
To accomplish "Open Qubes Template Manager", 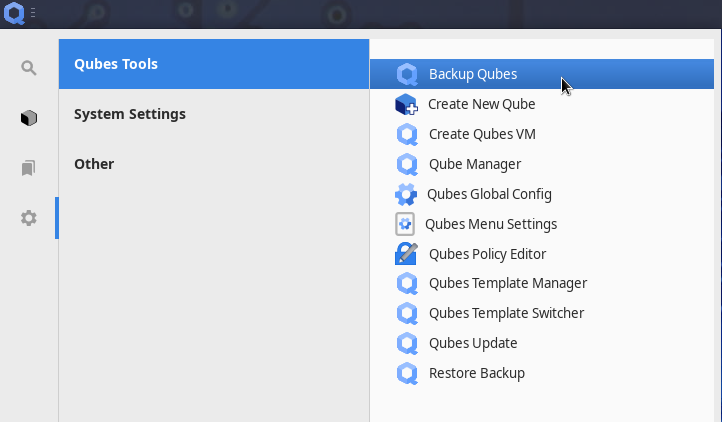I will 542,283.
